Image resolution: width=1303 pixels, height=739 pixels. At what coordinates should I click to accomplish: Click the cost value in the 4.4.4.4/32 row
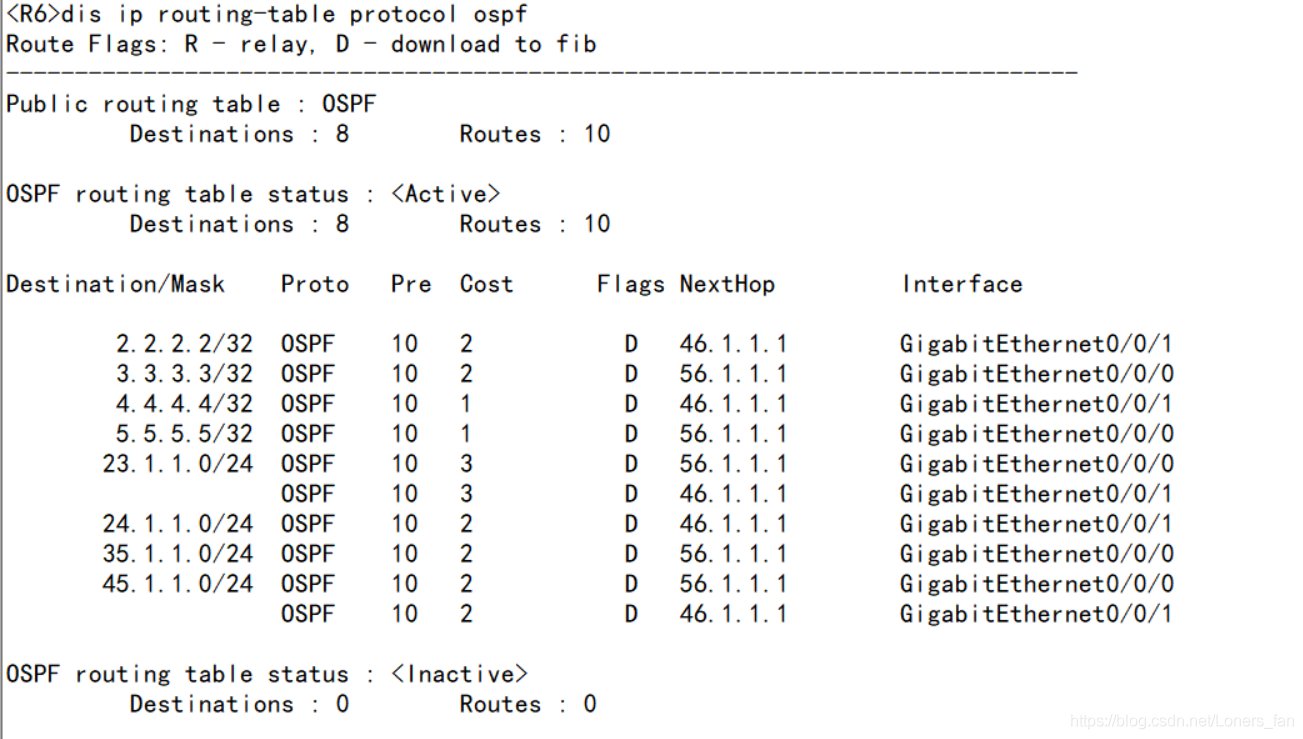pyautogui.click(x=466, y=404)
